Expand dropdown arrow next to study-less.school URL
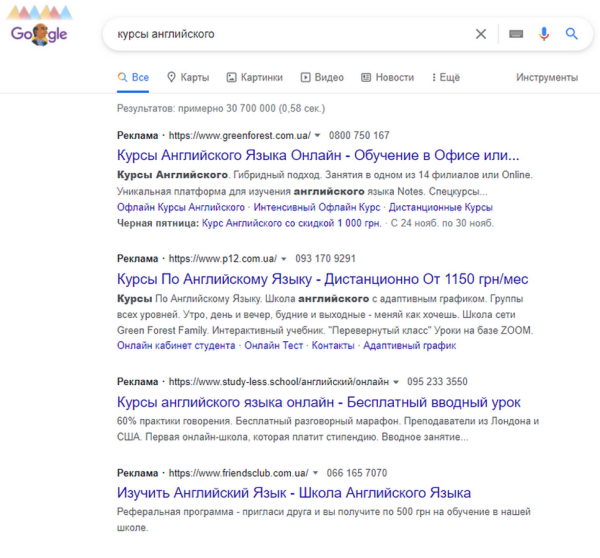This screenshot has height=558, width=600. 396,382
